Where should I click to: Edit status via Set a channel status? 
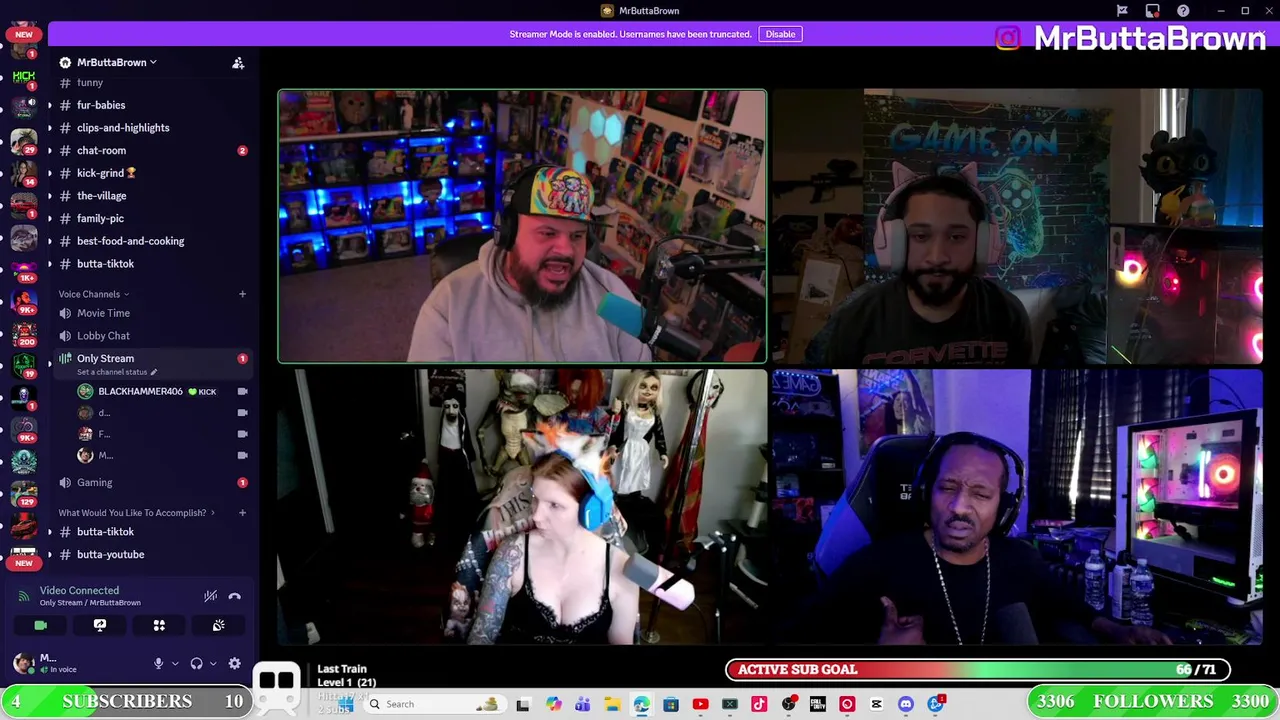(x=116, y=372)
